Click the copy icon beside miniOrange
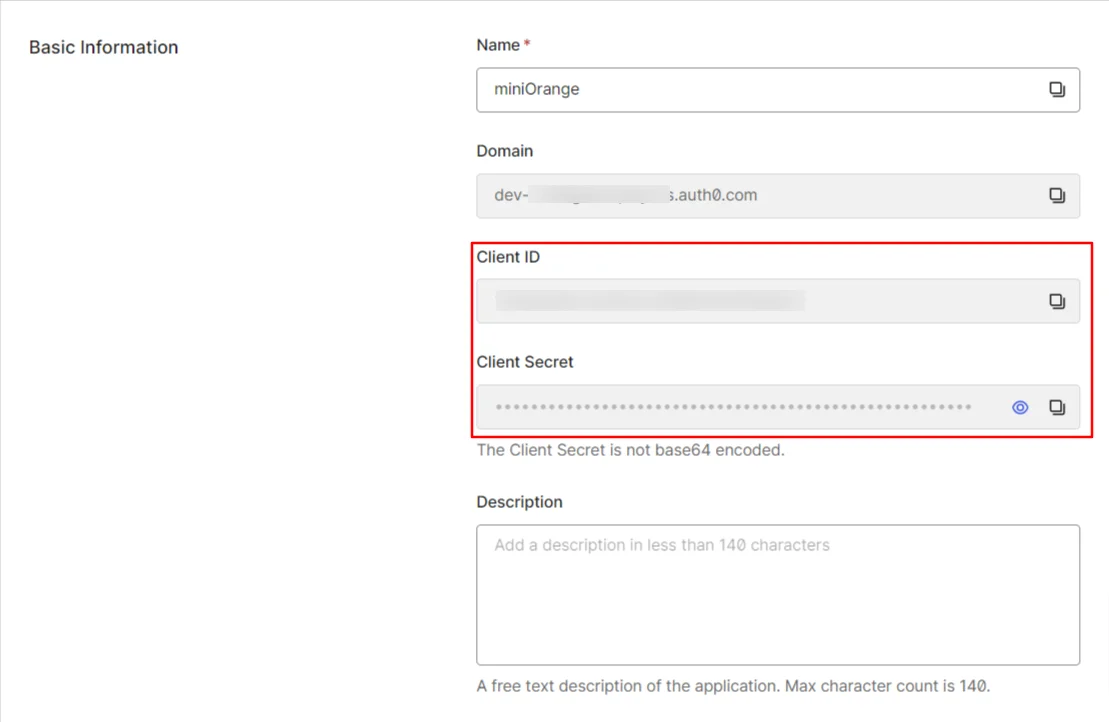This screenshot has width=1109, height=722. tap(1057, 89)
